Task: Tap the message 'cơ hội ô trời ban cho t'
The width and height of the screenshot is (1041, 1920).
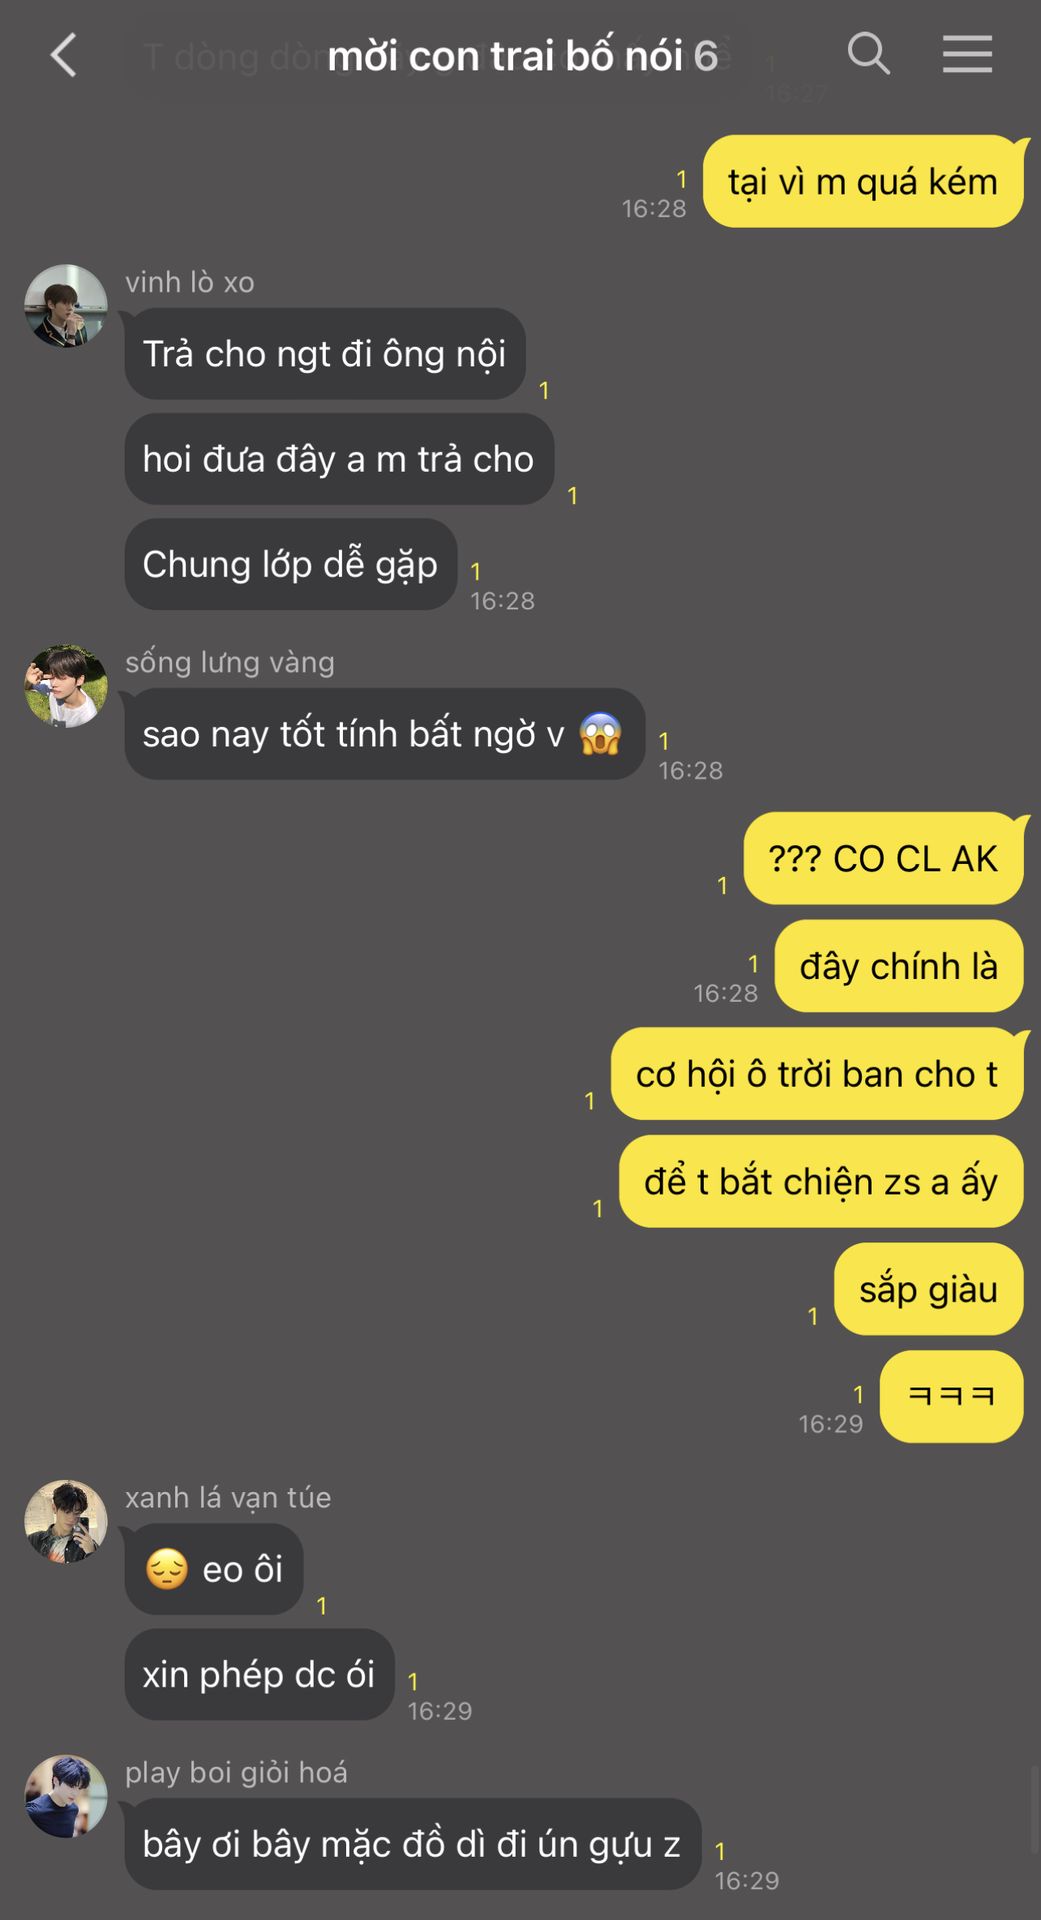Action: [817, 1074]
